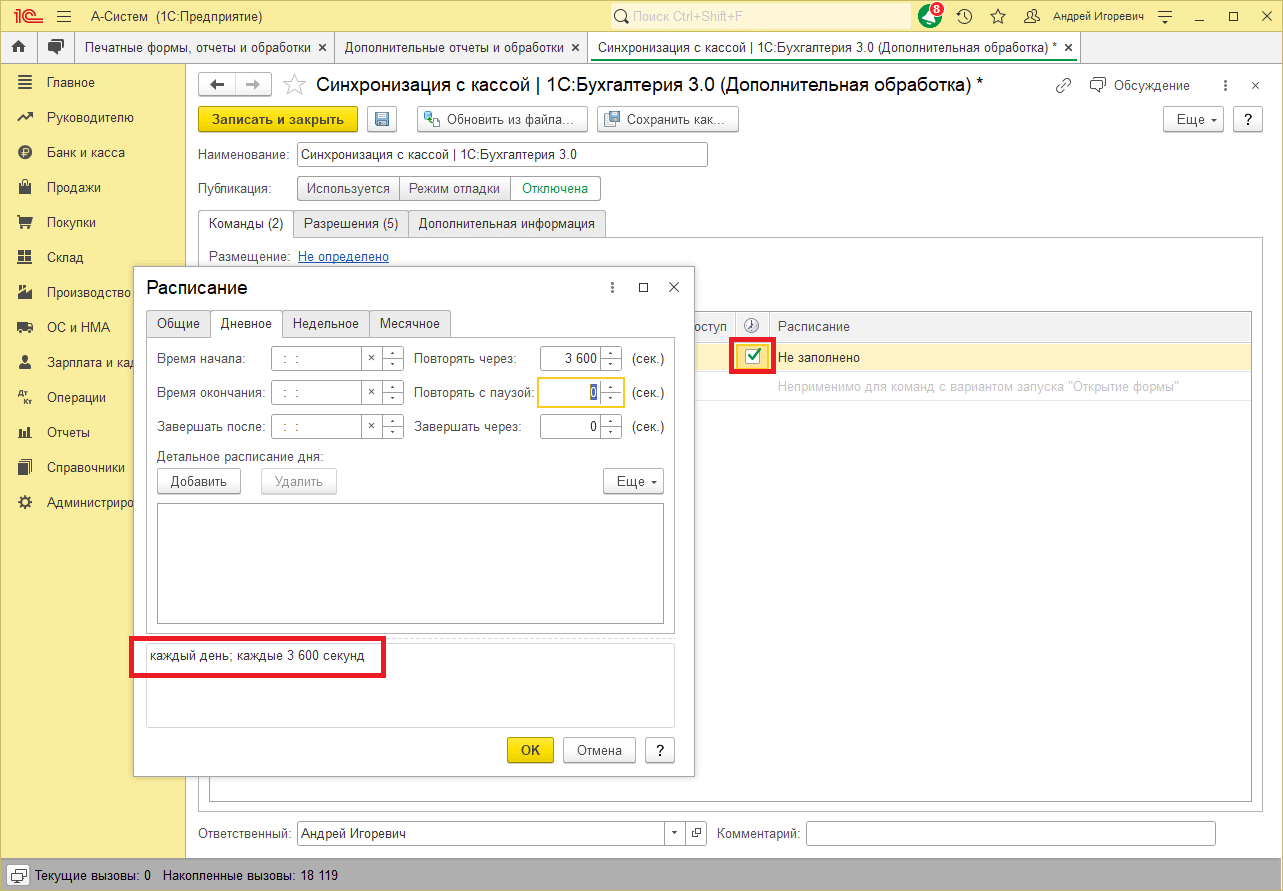The height and width of the screenshot is (891, 1283).
Task: Open help with ? in schedule dialog
Action: click(659, 750)
